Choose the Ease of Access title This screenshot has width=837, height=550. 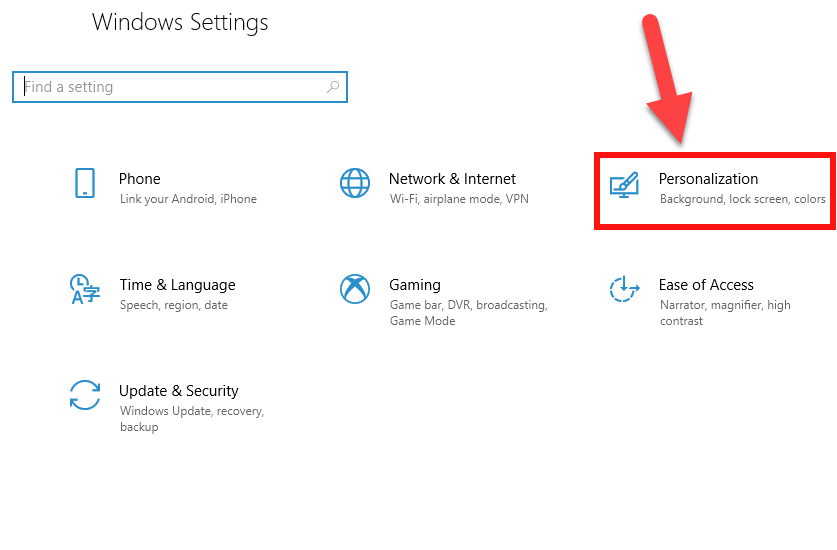pyautogui.click(x=706, y=285)
